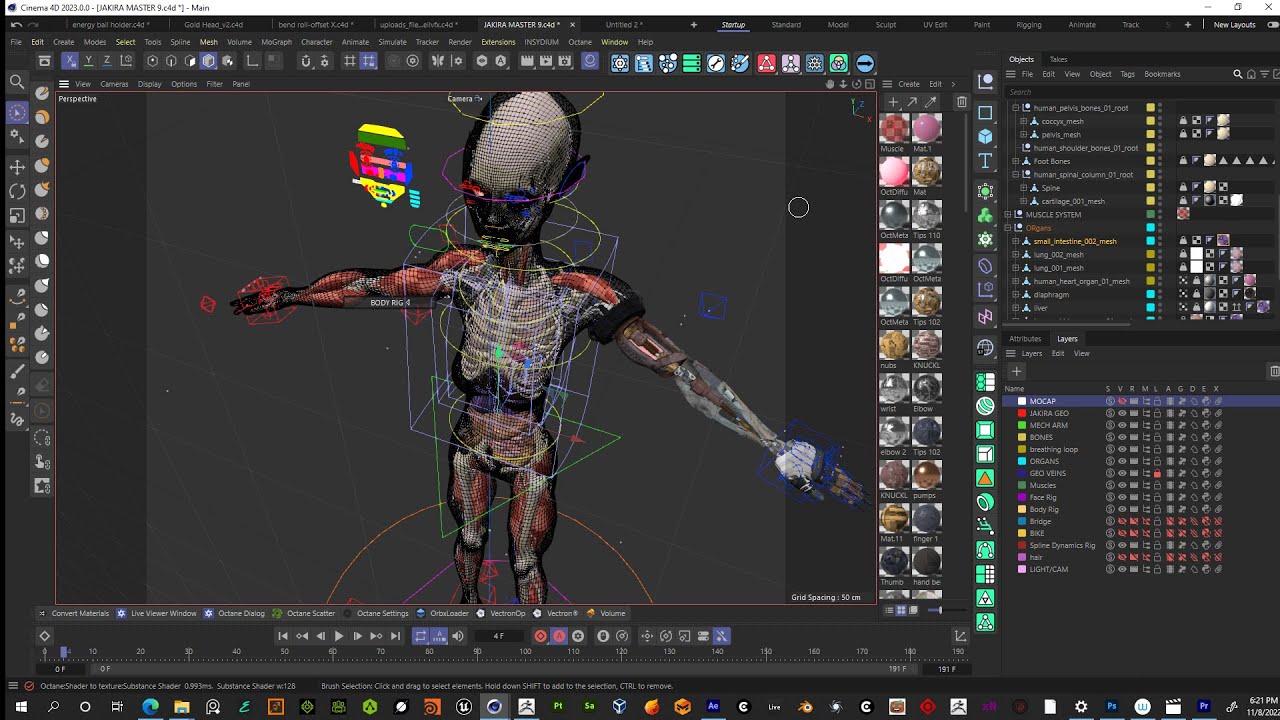Open Cameras menu in viewport header
This screenshot has width=1280, height=720.
(x=114, y=84)
